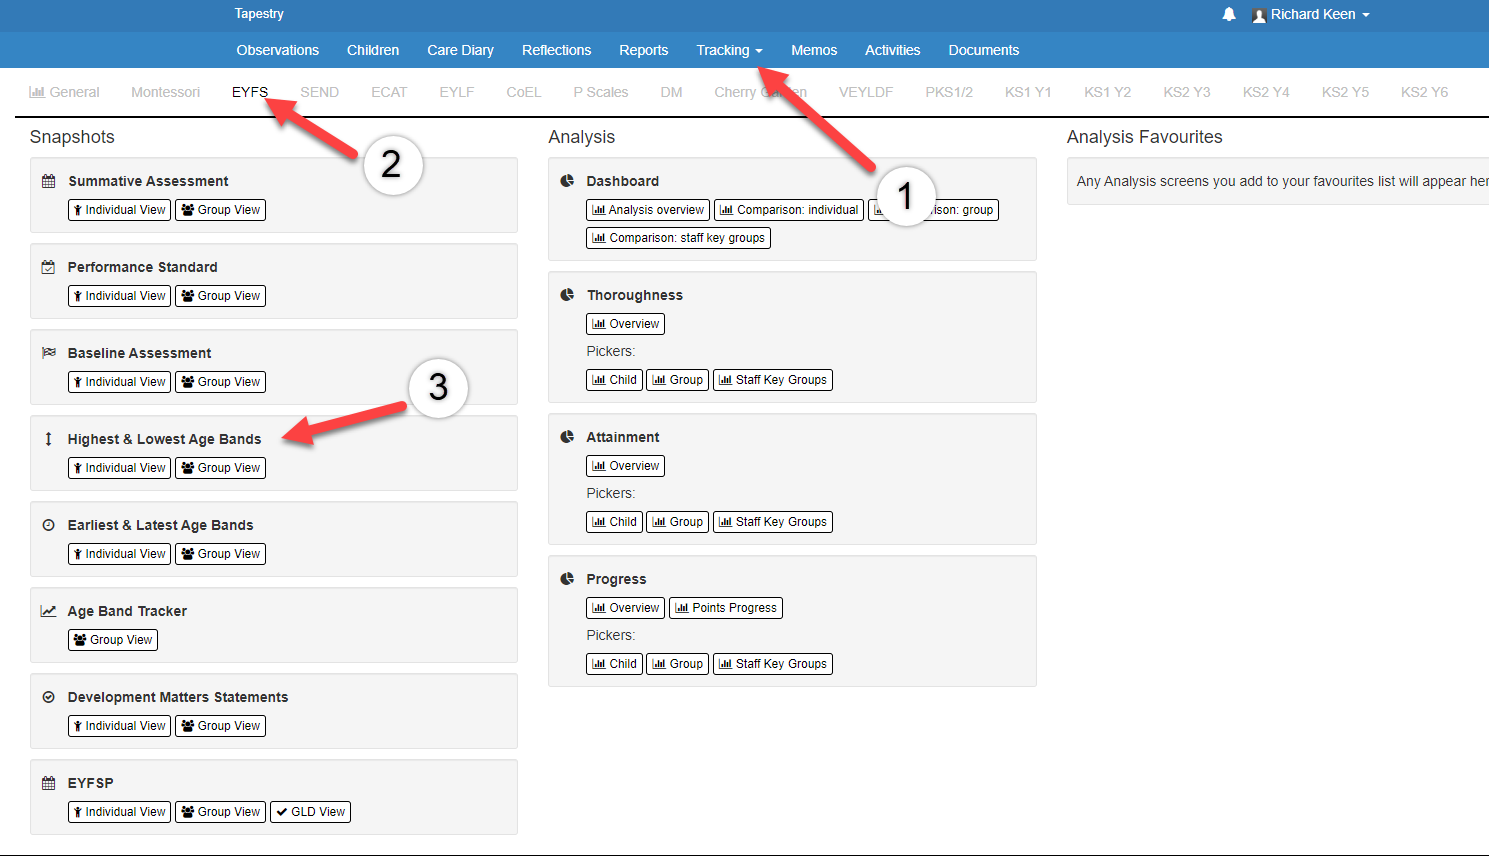Select the KS2 Y4 tab

[1266, 92]
